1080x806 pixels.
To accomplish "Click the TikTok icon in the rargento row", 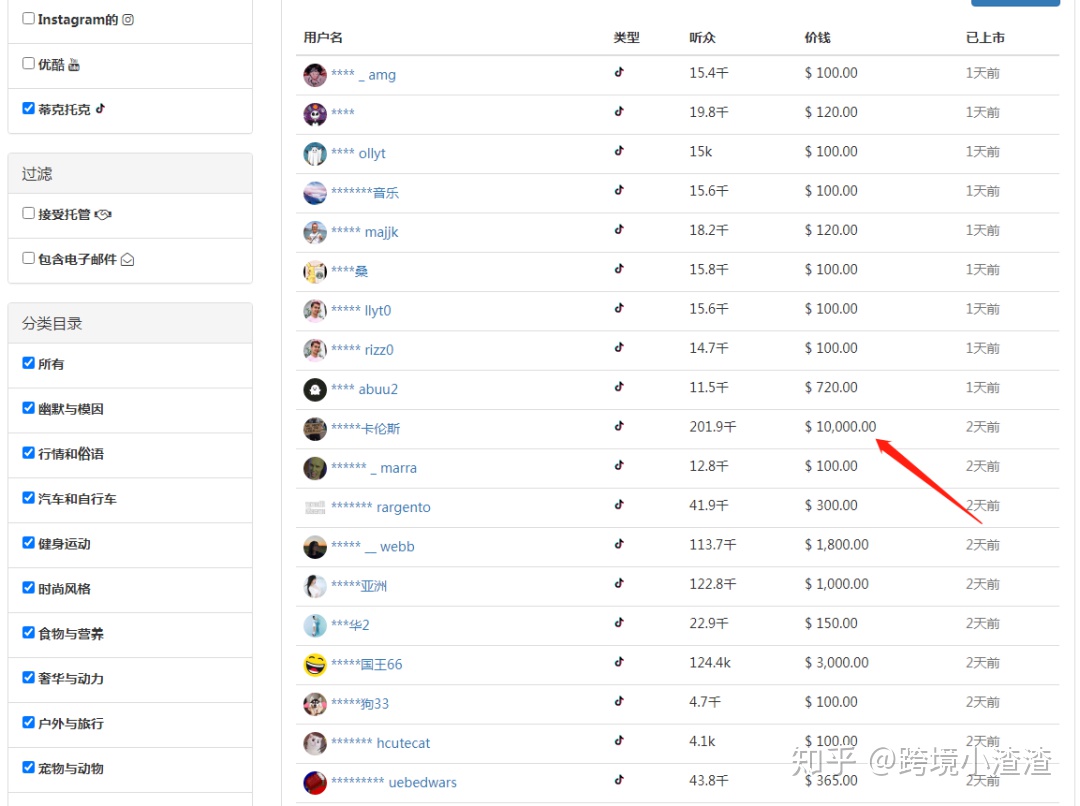I will coord(619,505).
